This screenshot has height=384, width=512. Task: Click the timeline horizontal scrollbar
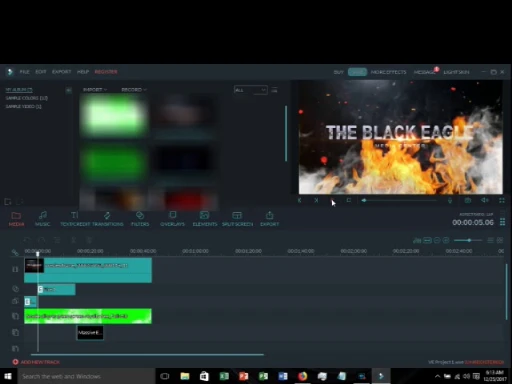[x=147, y=355]
